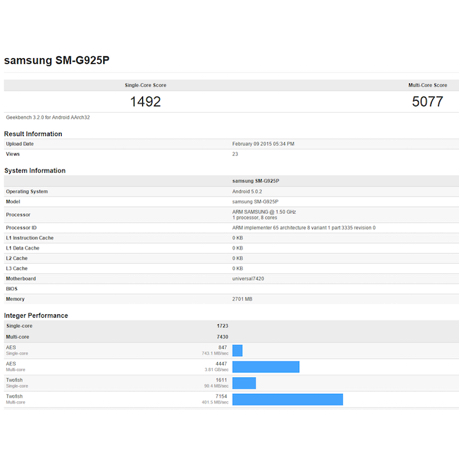Screen dimensions: 460x450
Task: Click the System Information heading
Action: [x=35, y=171]
